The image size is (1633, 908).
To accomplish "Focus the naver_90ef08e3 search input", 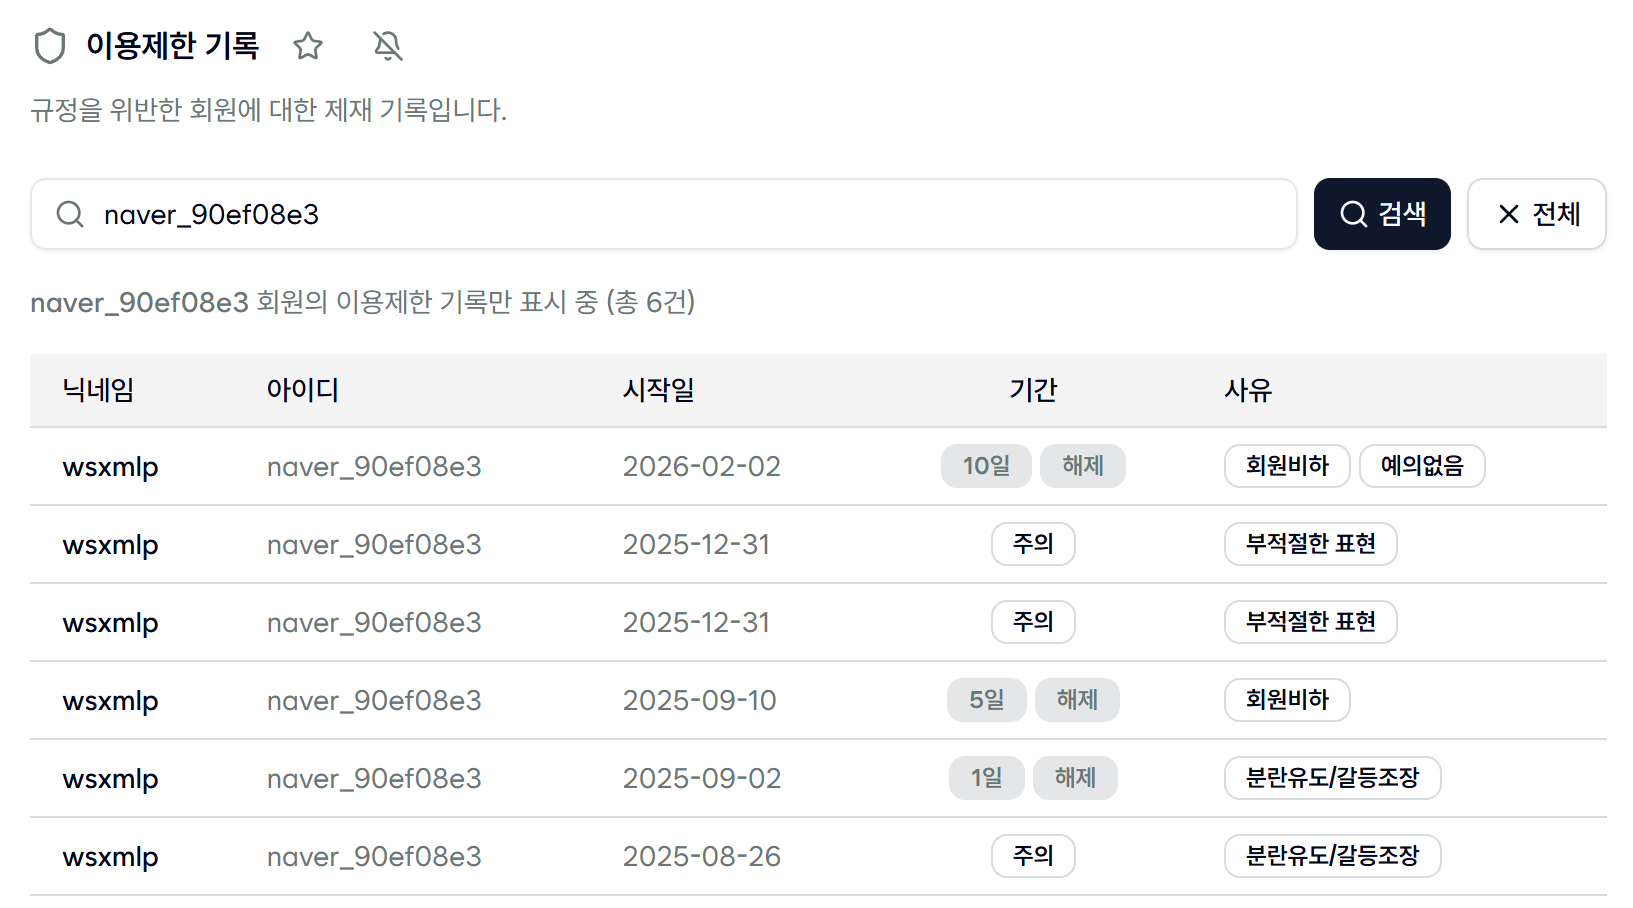I will click(664, 214).
